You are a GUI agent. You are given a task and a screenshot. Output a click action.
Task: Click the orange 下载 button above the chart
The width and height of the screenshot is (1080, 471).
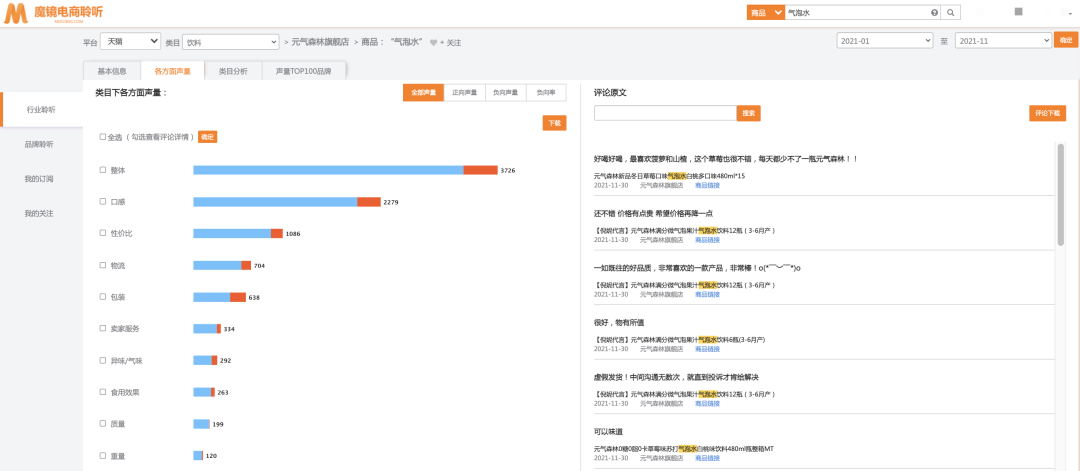[554, 123]
